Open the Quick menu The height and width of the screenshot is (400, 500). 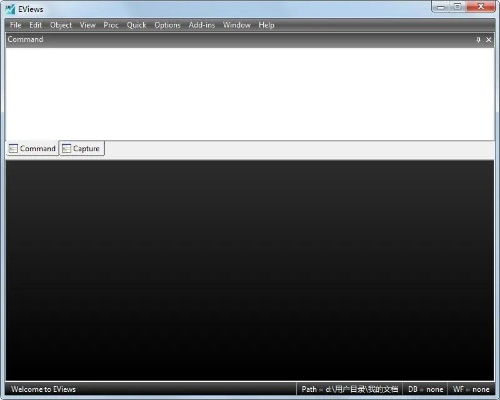136,25
